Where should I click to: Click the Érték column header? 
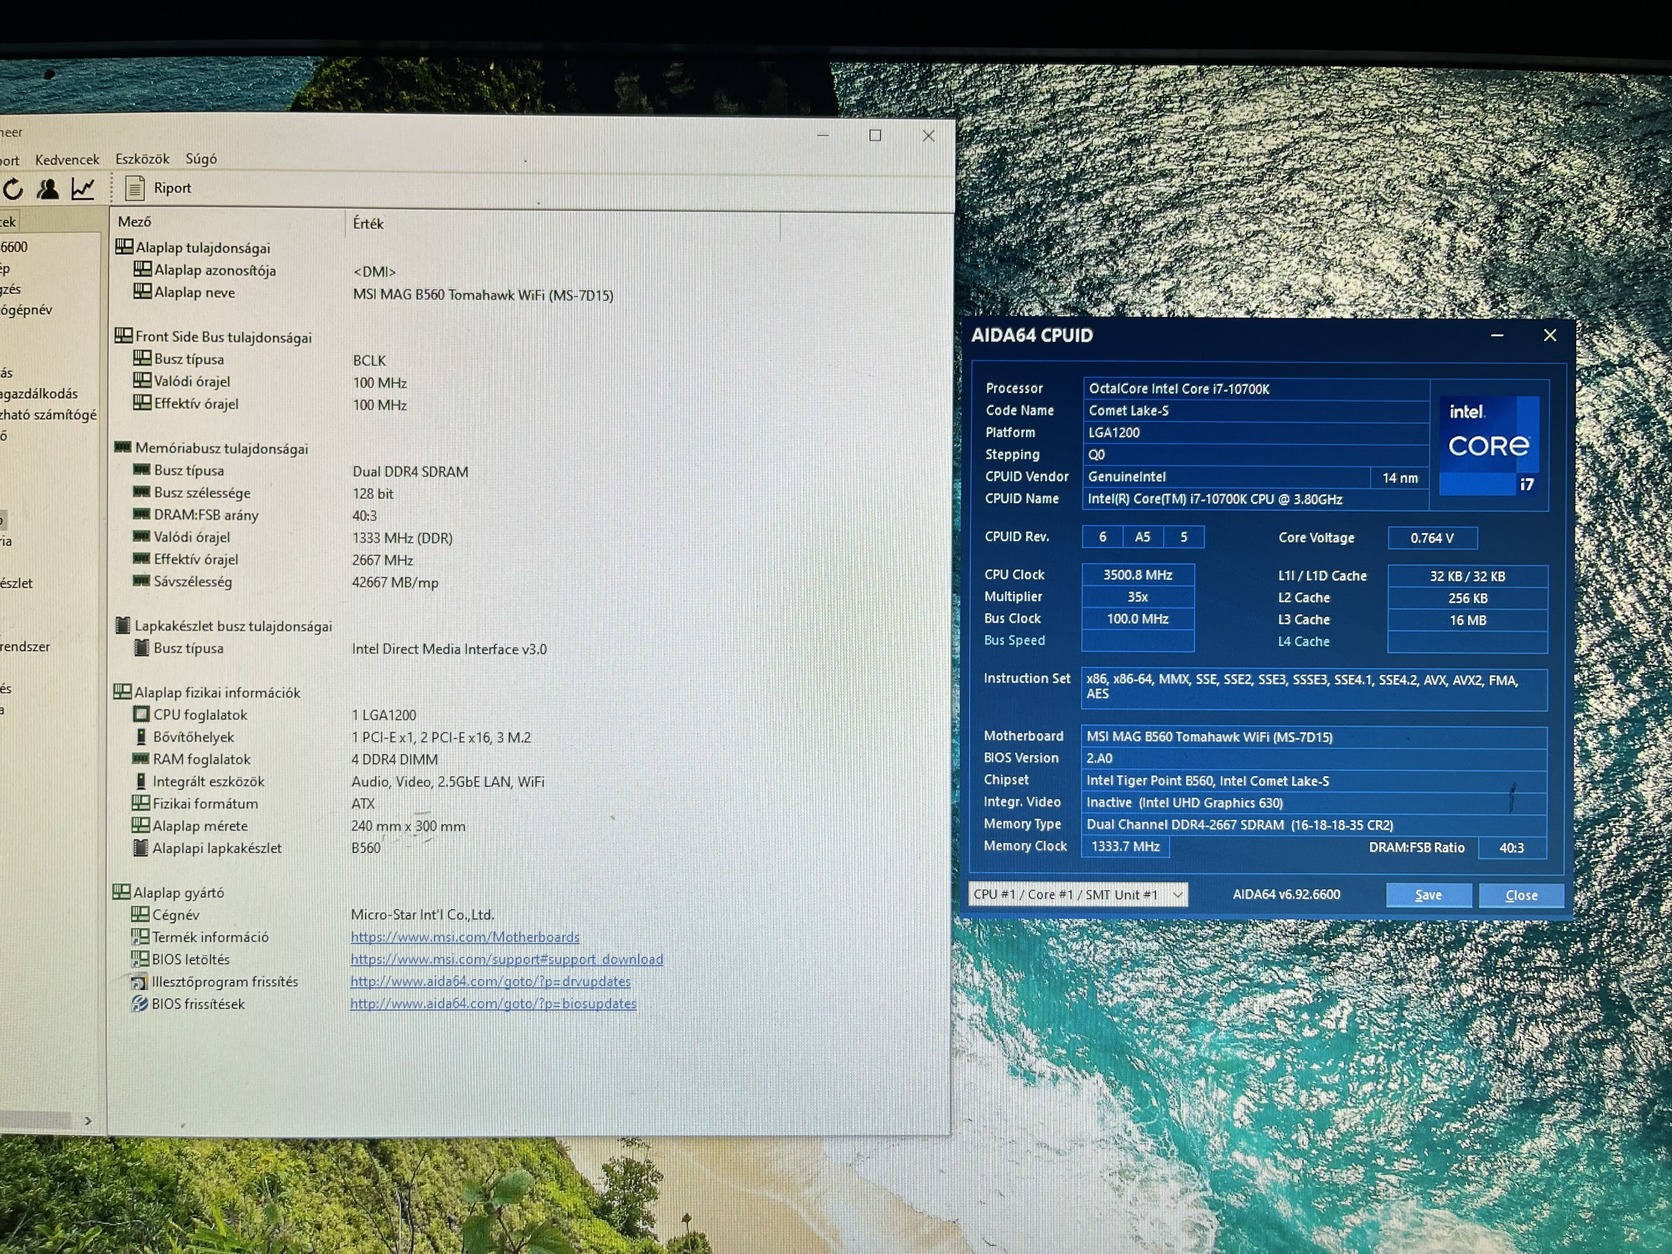(x=368, y=223)
